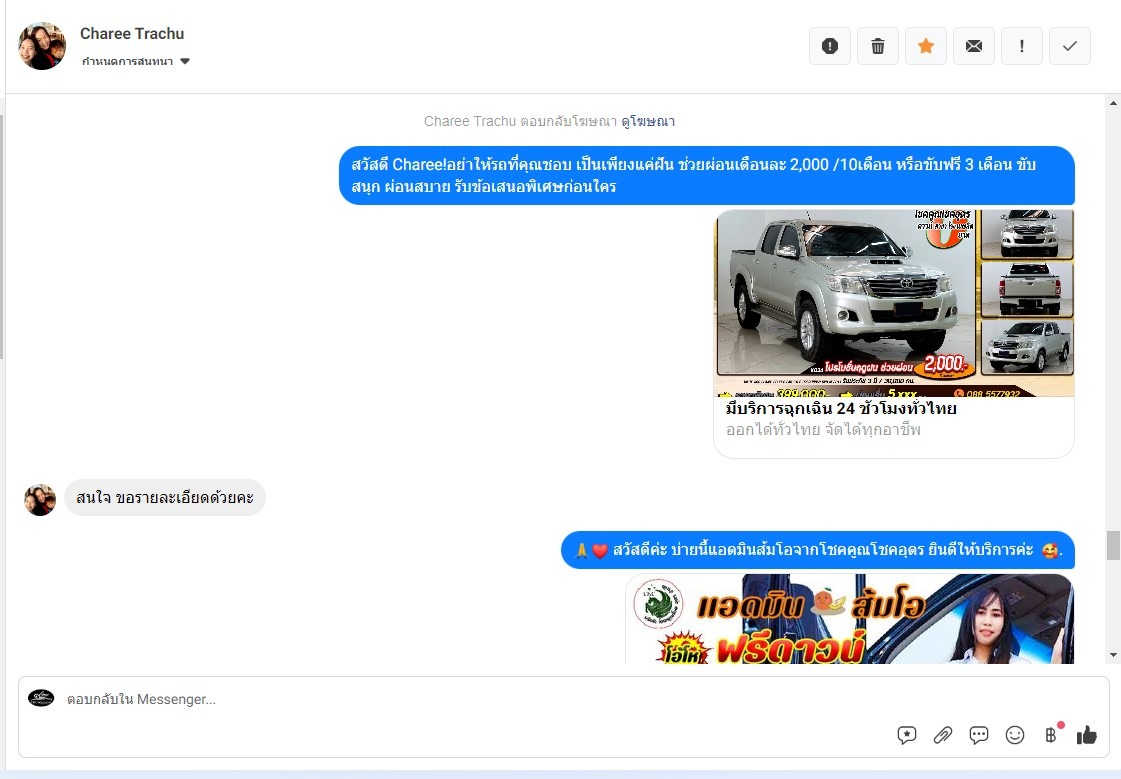Screen dimensions: 1121x779
Task: Open the emoji picker smiley icon
Action: [1015, 735]
